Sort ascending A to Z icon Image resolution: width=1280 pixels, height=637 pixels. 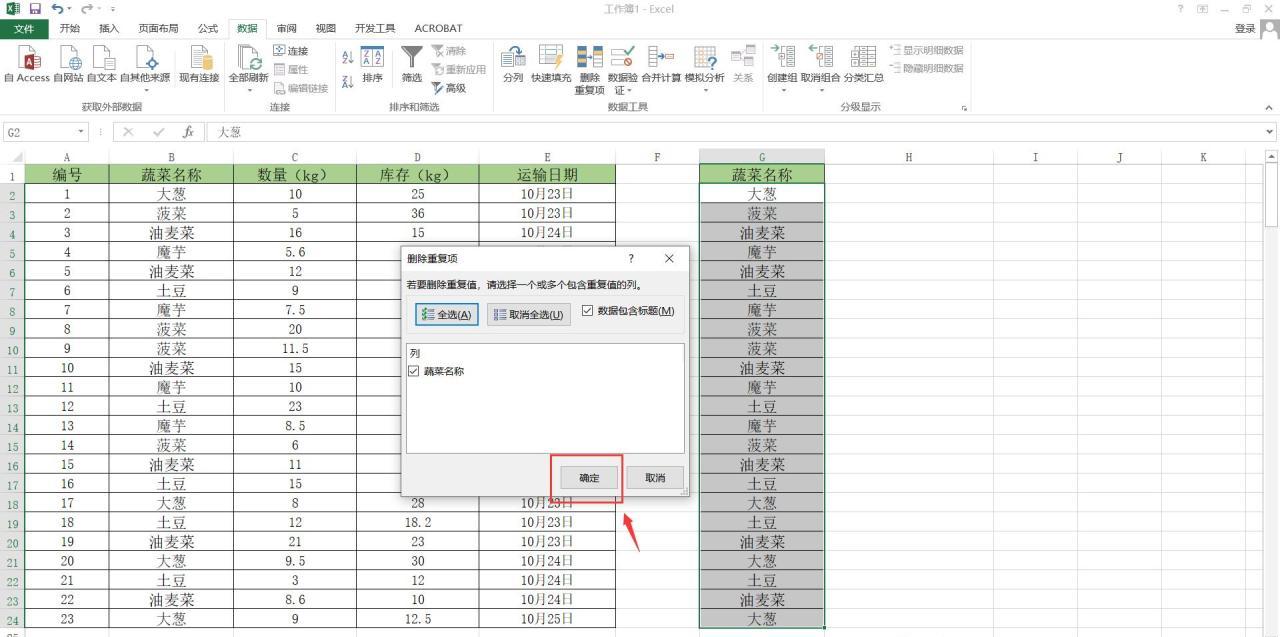tap(348, 58)
